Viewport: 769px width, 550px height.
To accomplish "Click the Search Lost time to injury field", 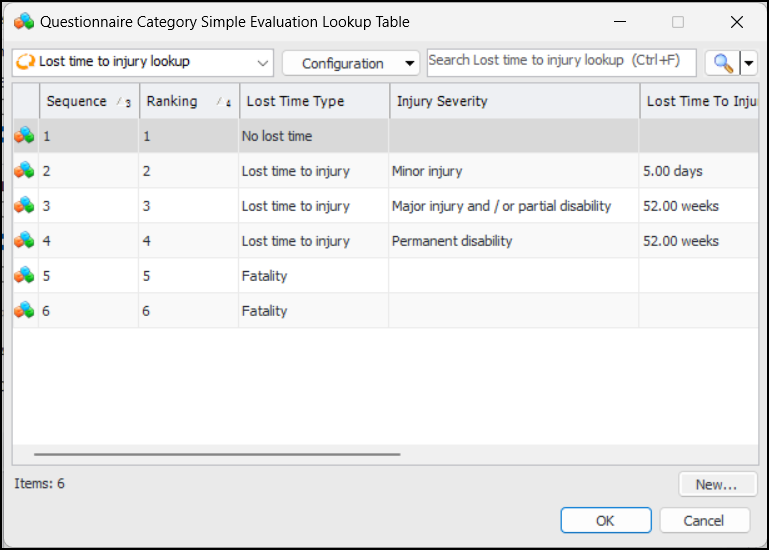I will click(561, 62).
